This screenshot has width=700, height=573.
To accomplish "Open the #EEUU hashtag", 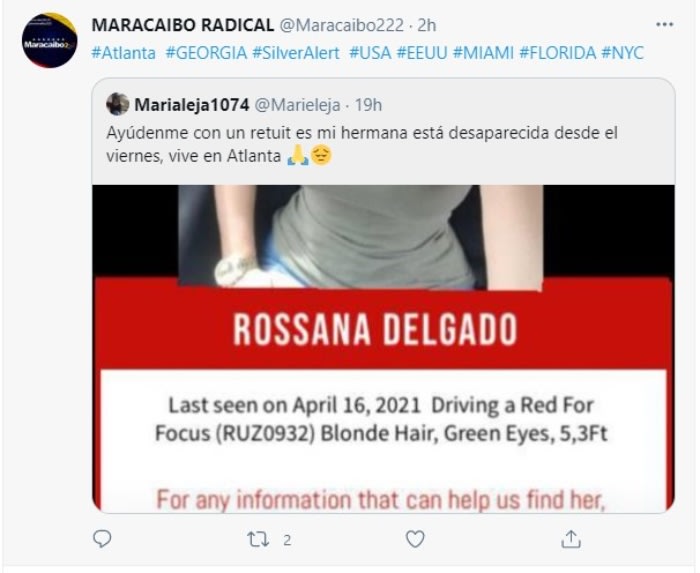I will (x=422, y=53).
